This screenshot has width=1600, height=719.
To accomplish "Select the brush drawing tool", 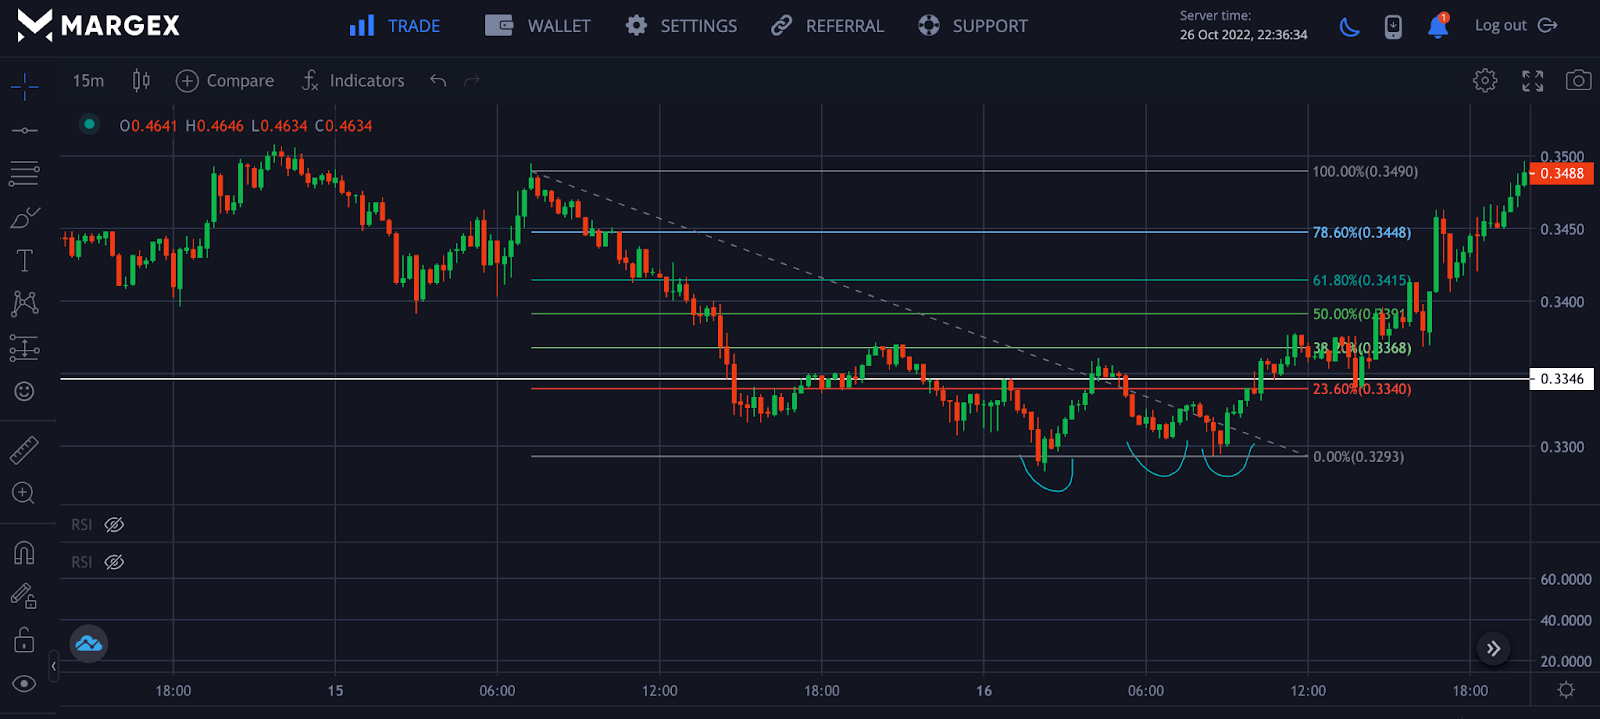I will tap(24, 217).
